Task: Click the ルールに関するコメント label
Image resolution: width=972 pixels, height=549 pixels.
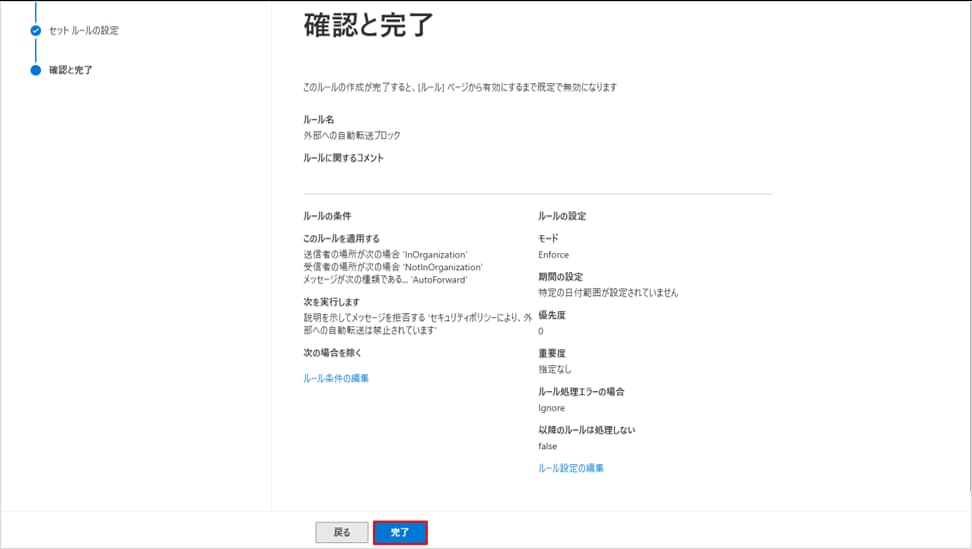Action: [x=343, y=158]
